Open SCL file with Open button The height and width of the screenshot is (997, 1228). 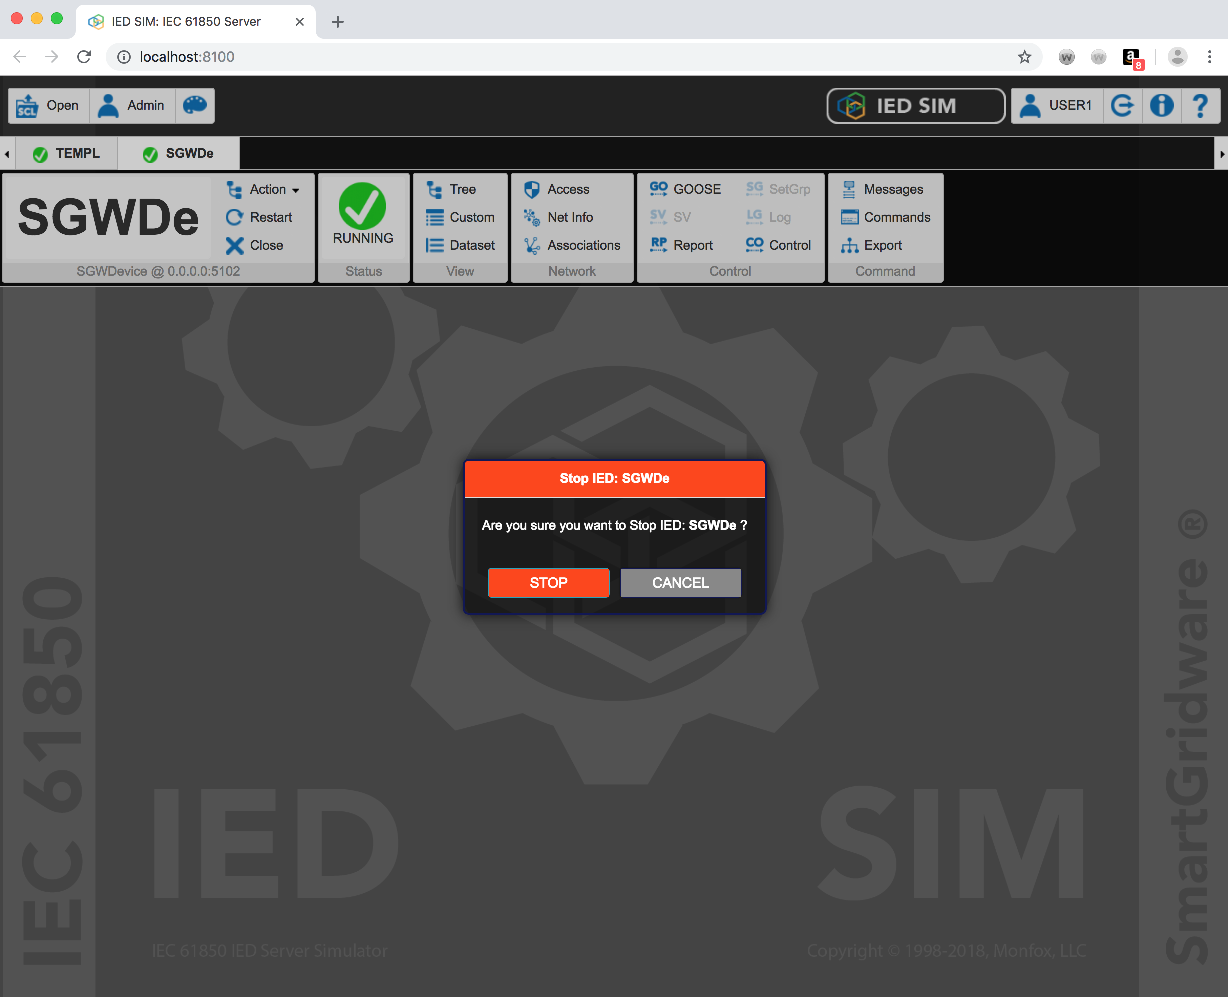[x=49, y=105]
